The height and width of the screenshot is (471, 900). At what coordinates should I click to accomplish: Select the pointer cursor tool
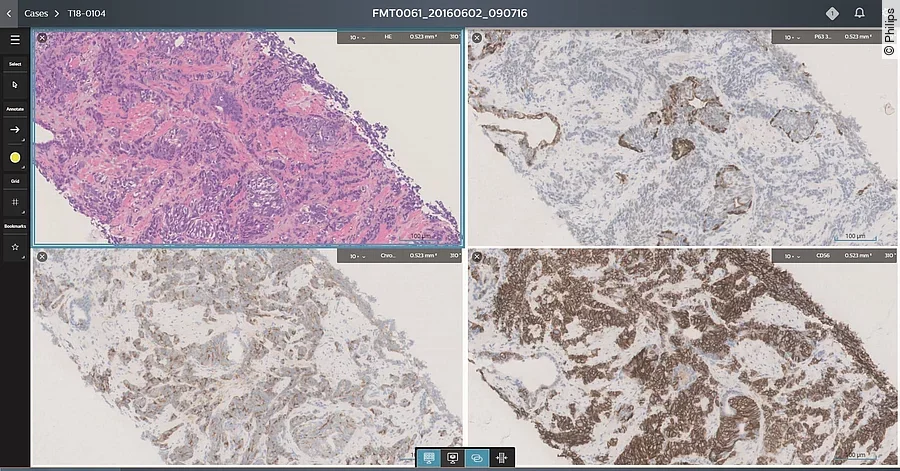(x=15, y=85)
